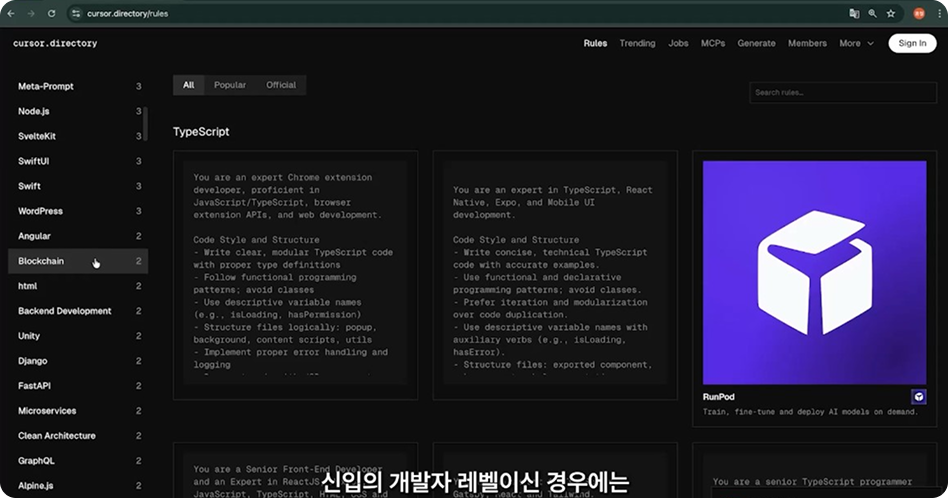
Task: Select Blockchain in the sidebar list
Action: (41, 261)
